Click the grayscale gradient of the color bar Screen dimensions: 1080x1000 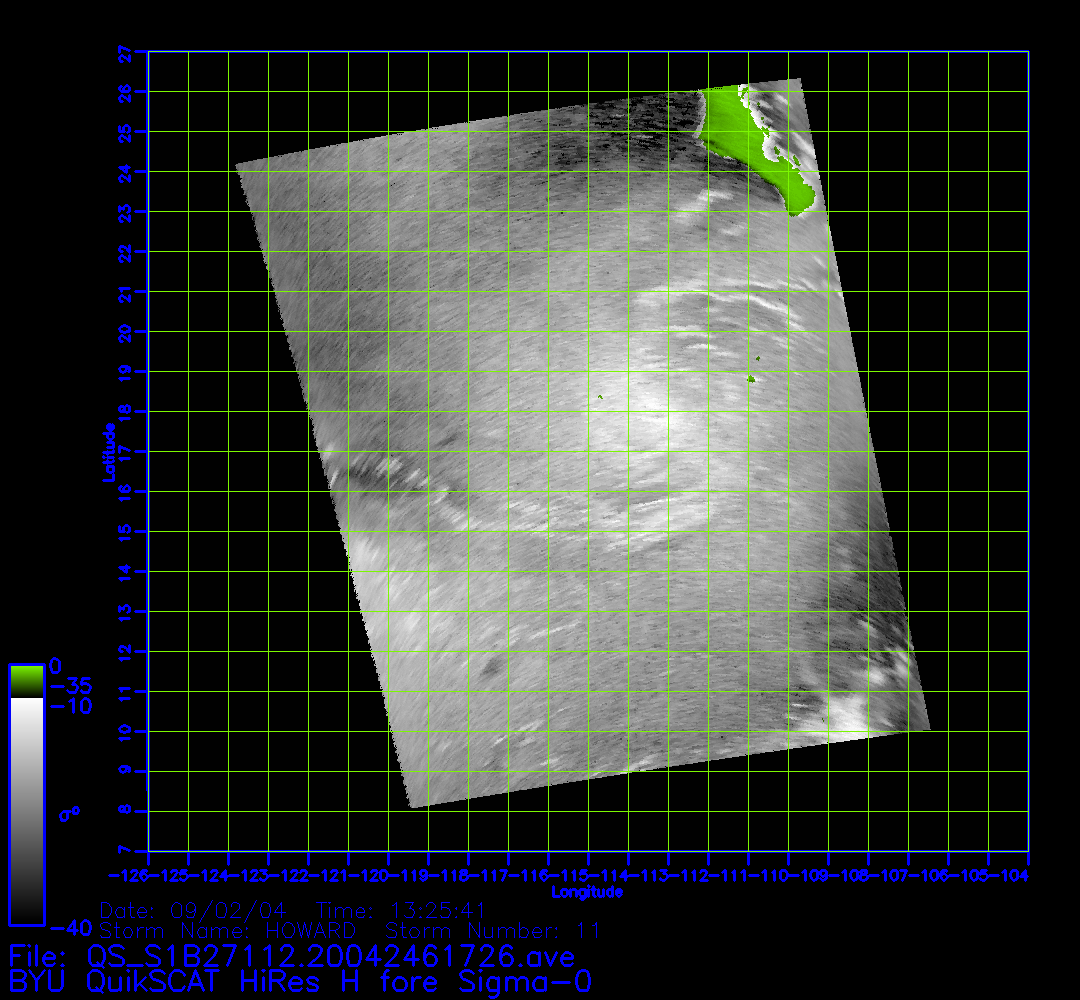26,810
